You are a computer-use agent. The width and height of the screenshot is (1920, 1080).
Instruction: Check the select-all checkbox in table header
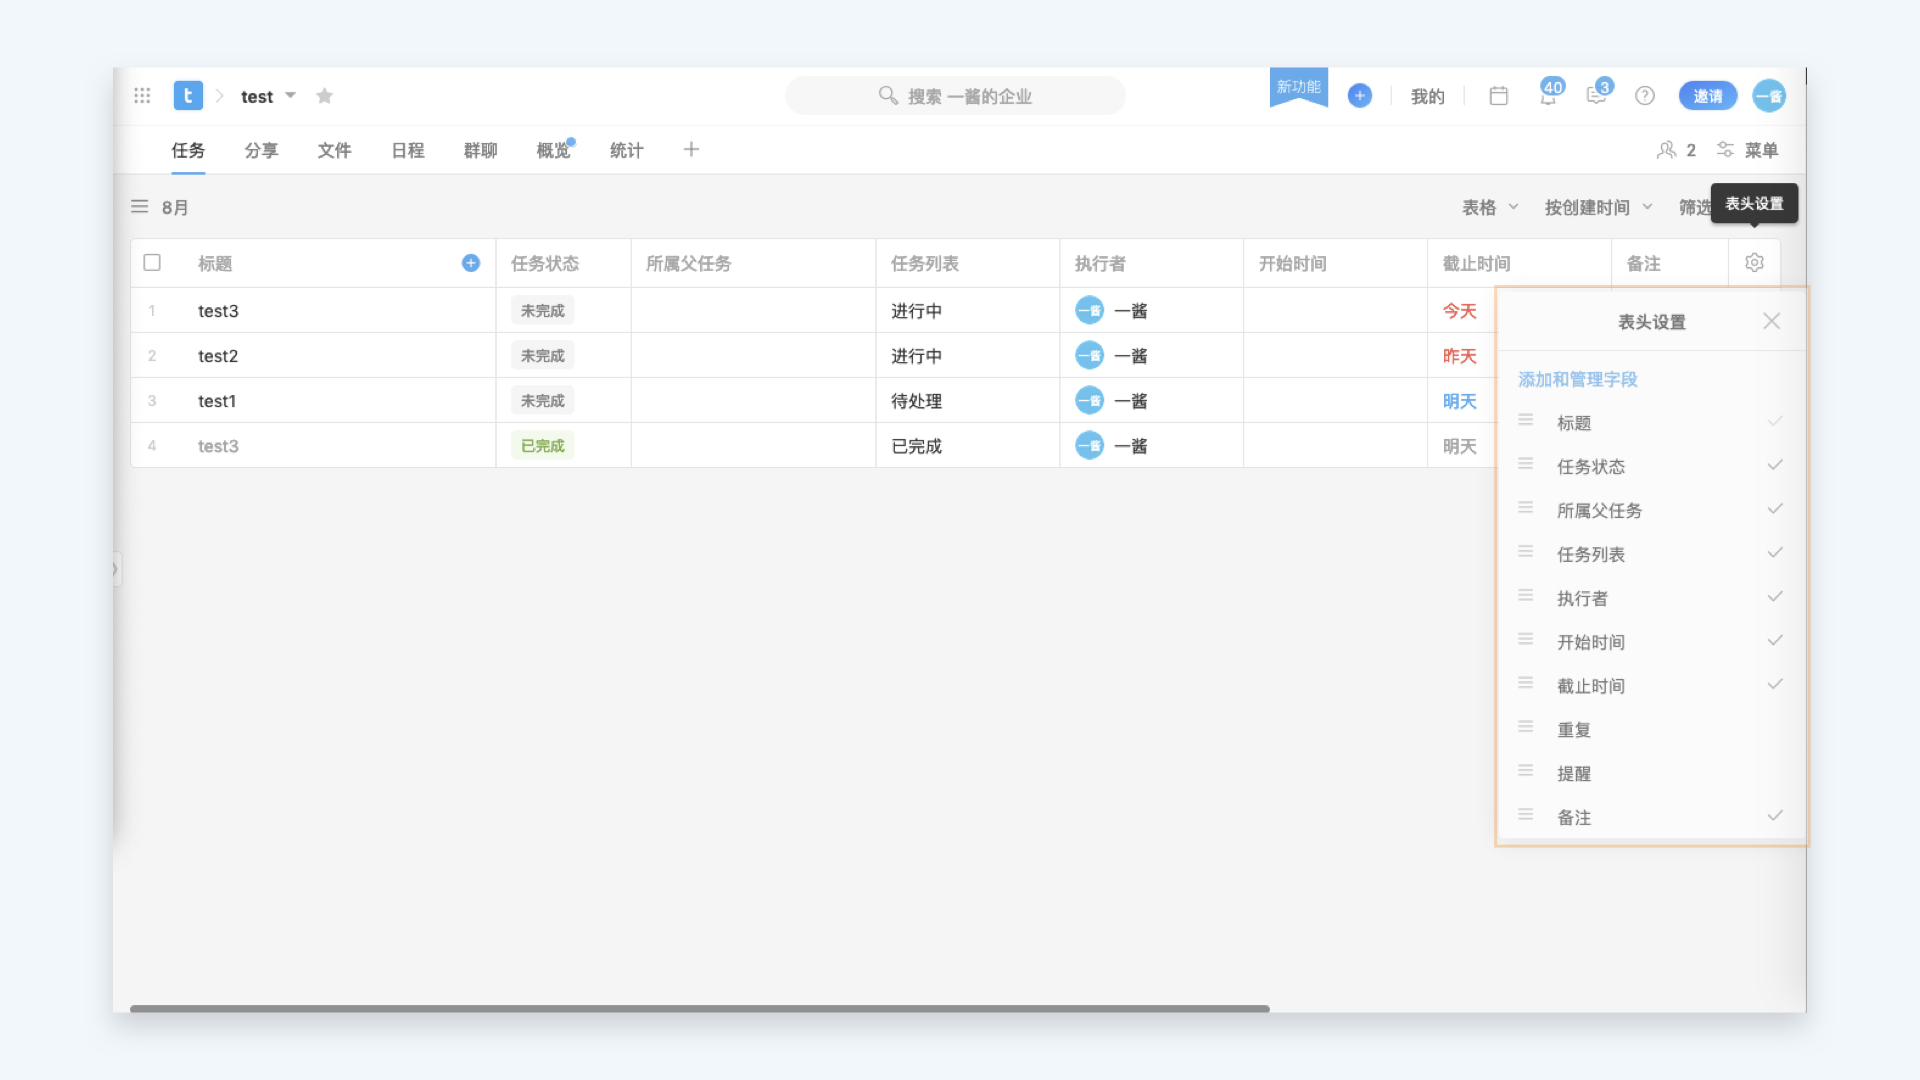point(152,263)
